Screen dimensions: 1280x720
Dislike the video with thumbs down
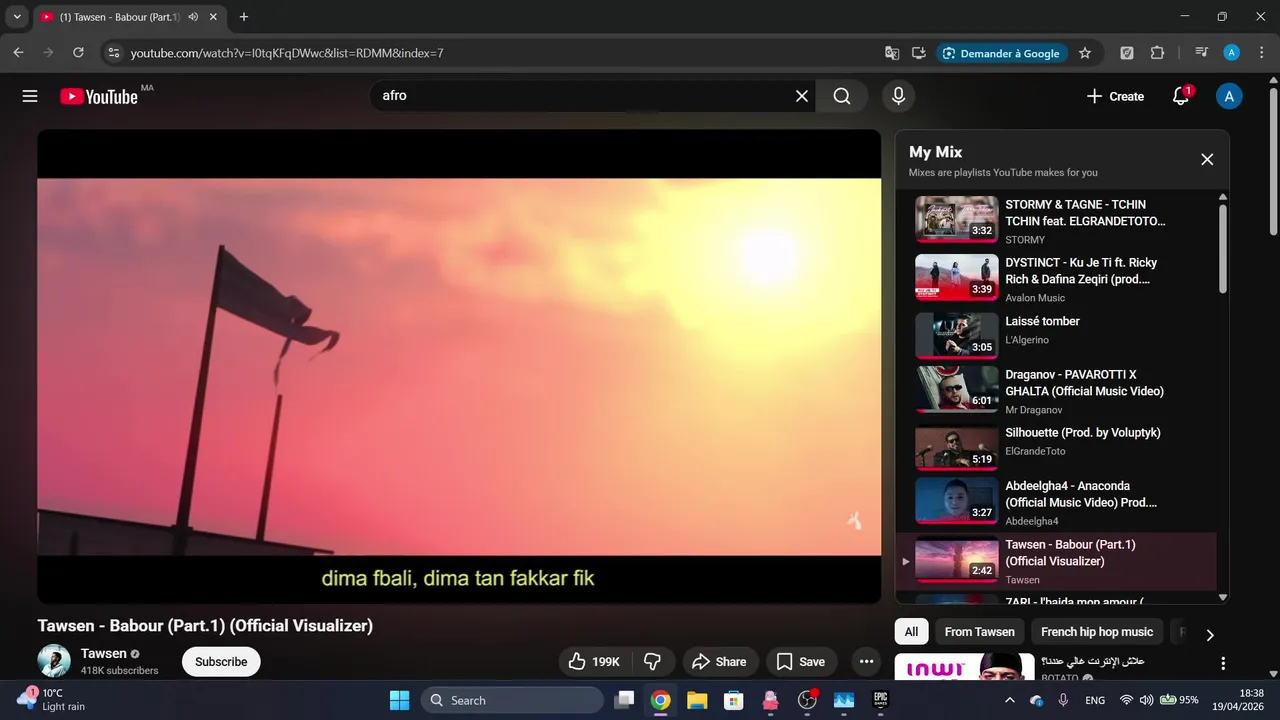click(x=653, y=662)
